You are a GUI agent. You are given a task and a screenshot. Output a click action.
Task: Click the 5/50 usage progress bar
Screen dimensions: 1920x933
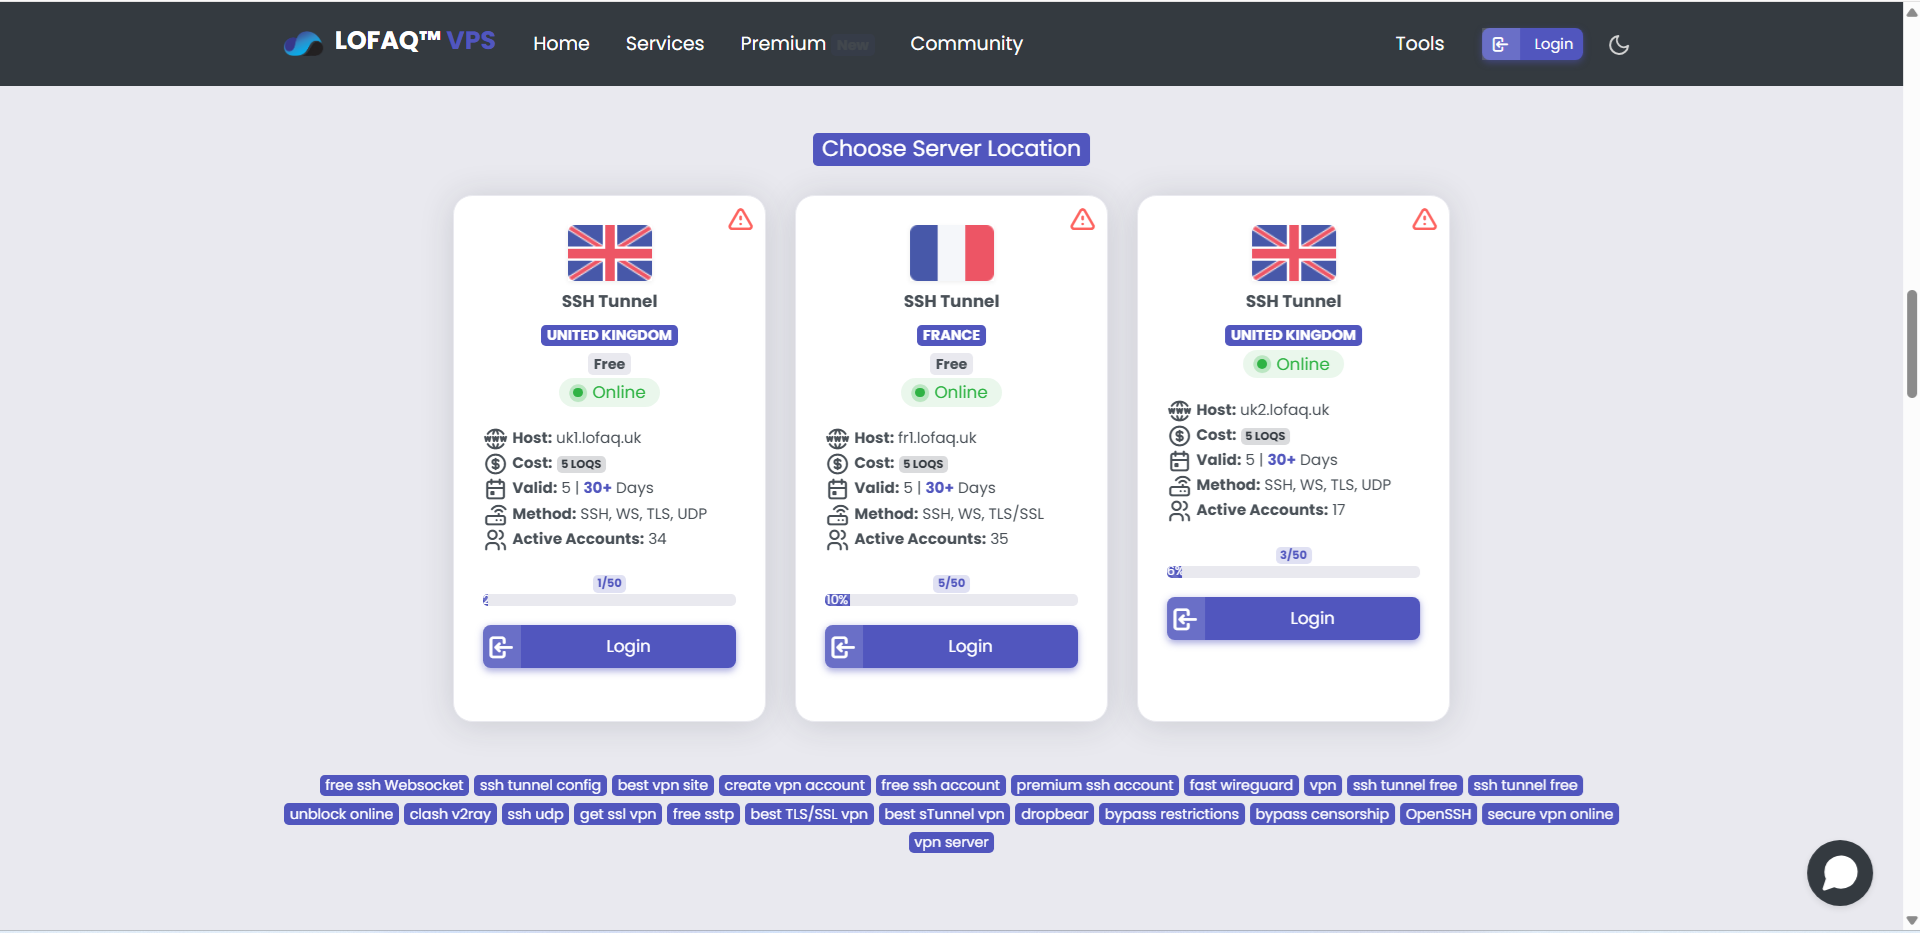tap(951, 600)
